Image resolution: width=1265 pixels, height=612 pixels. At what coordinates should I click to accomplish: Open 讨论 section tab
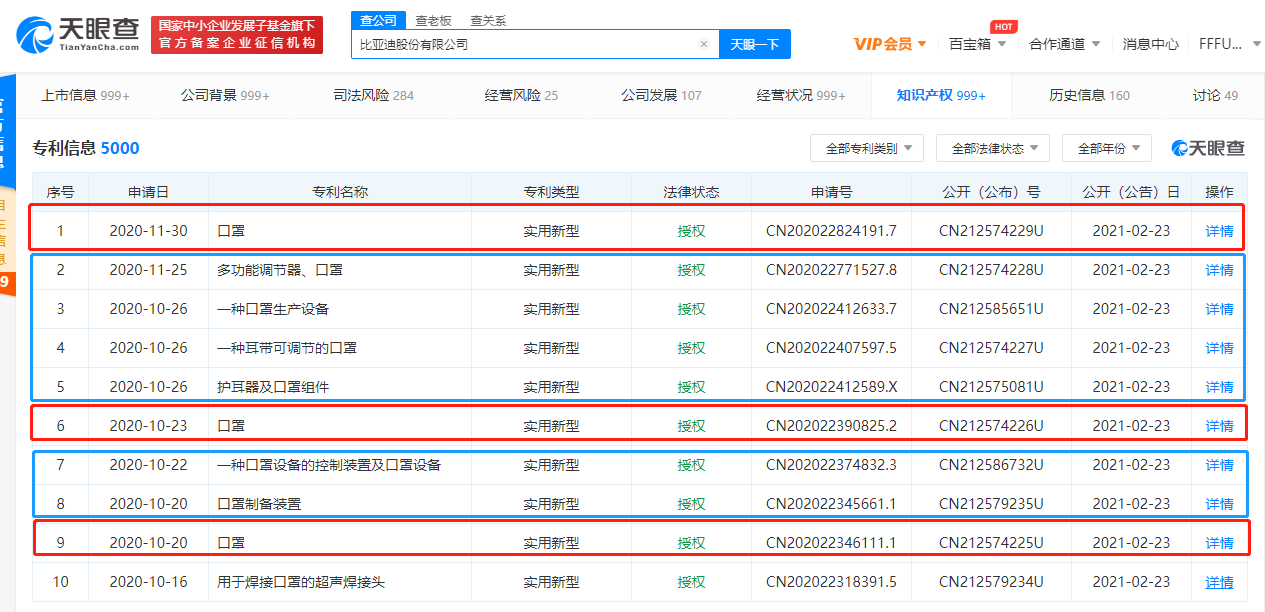1215,95
